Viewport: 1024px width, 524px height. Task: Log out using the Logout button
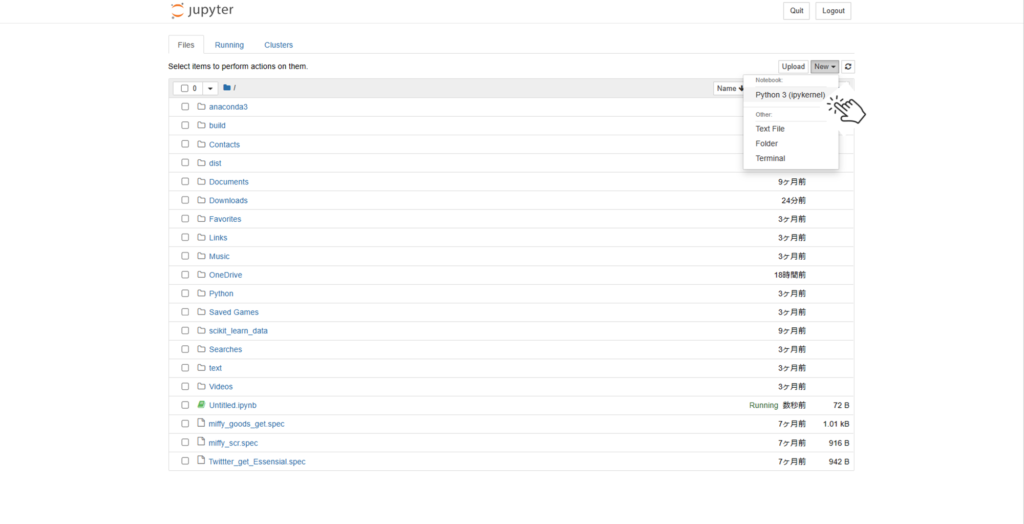pyautogui.click(x=833, y=11)
